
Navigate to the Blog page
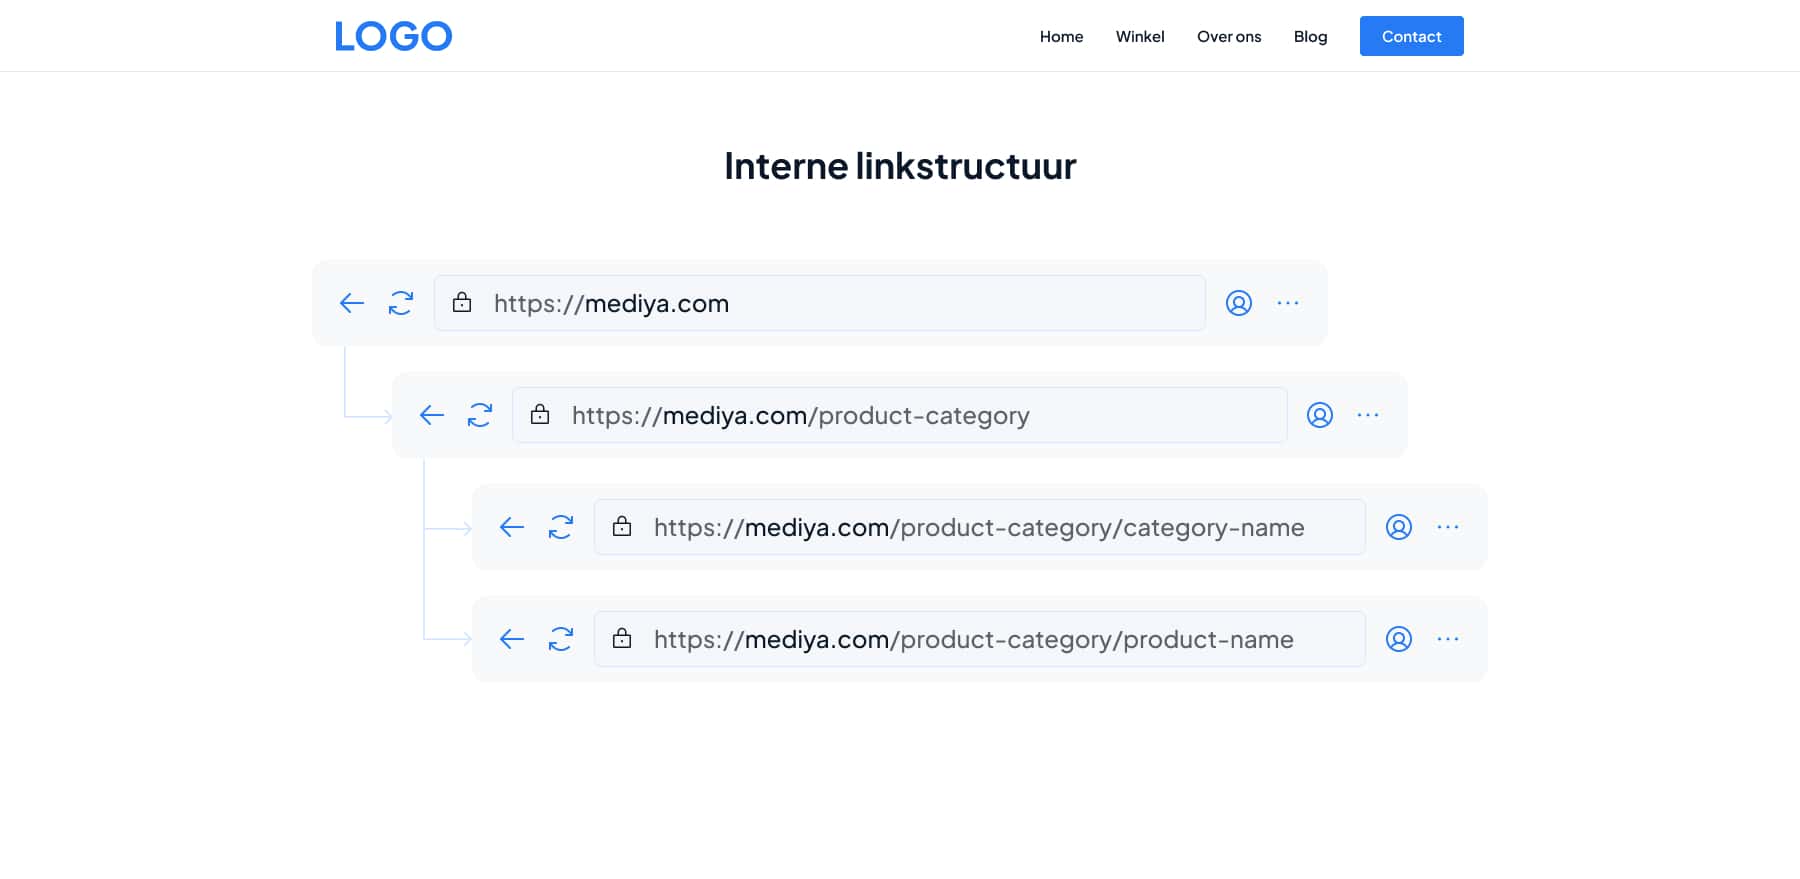(x=1310, y=37)
